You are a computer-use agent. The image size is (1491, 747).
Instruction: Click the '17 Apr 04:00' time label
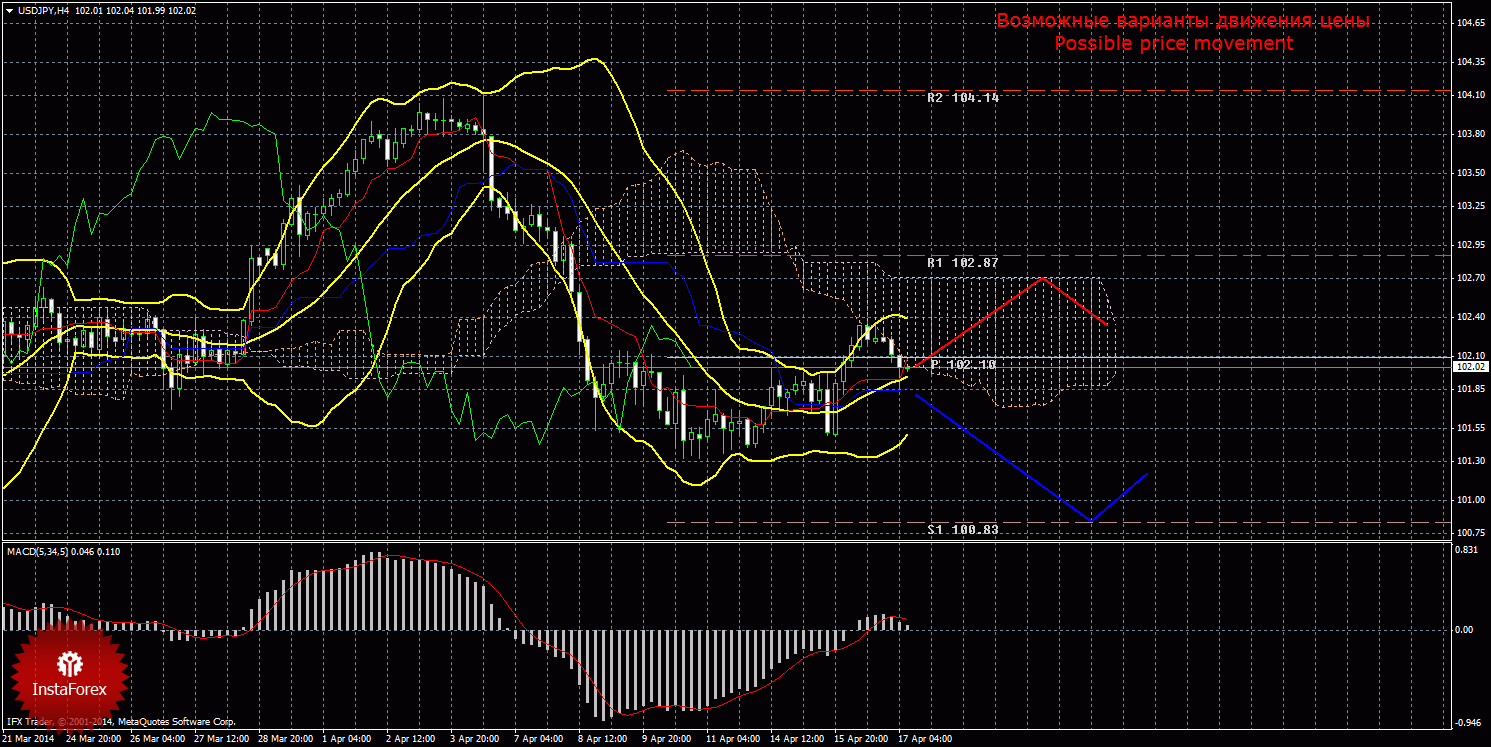[x=924, y=739]
